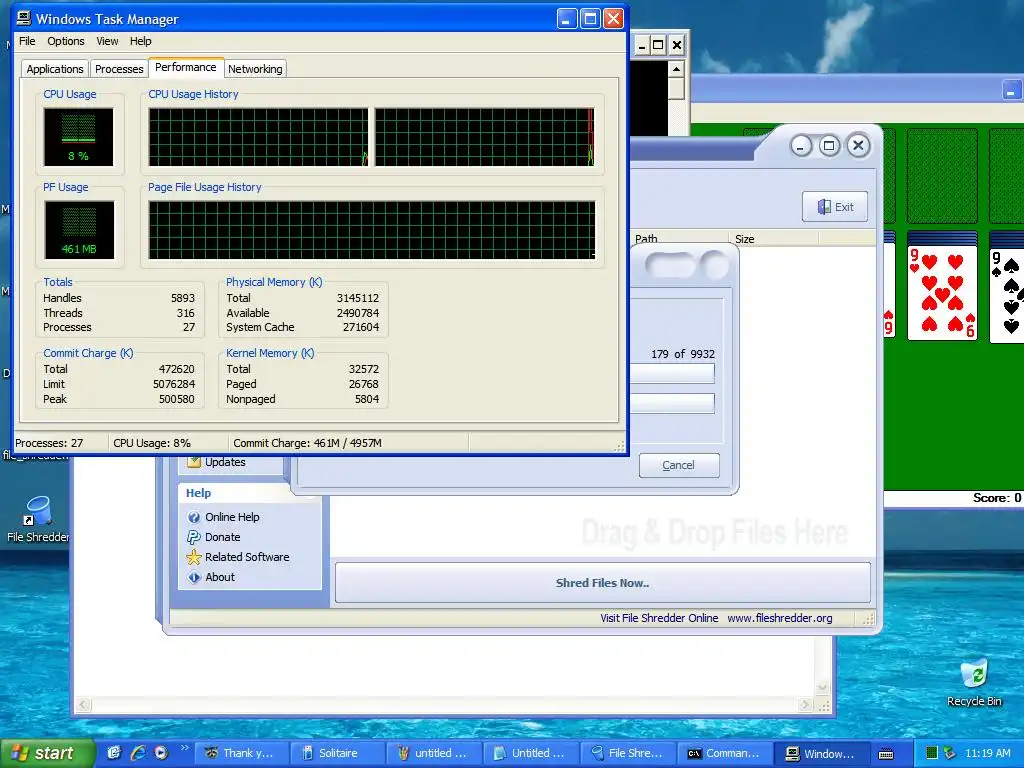The image size is (1024, 768).
Task: Switch to File Shredder taskbar button
Action: 626,753
